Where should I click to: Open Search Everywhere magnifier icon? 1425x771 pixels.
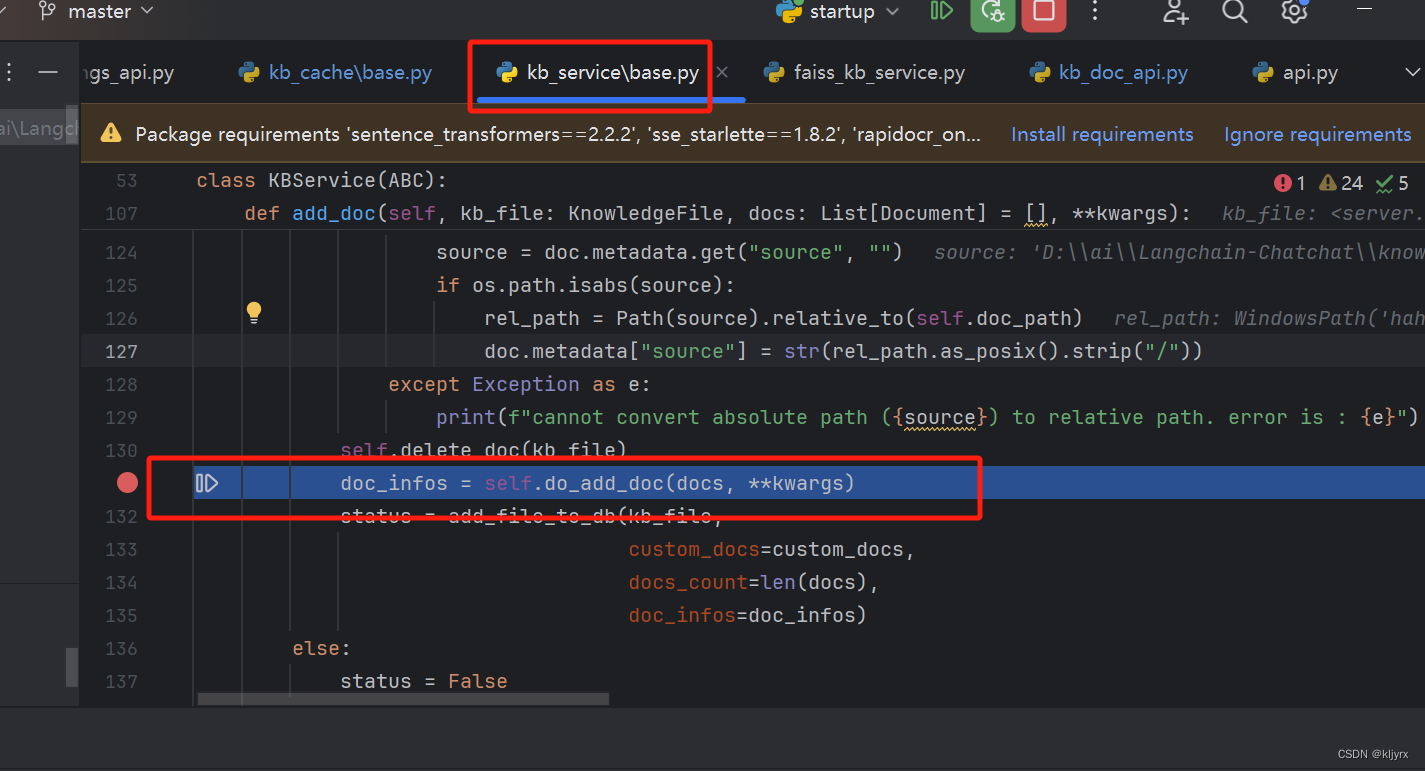1235,12
